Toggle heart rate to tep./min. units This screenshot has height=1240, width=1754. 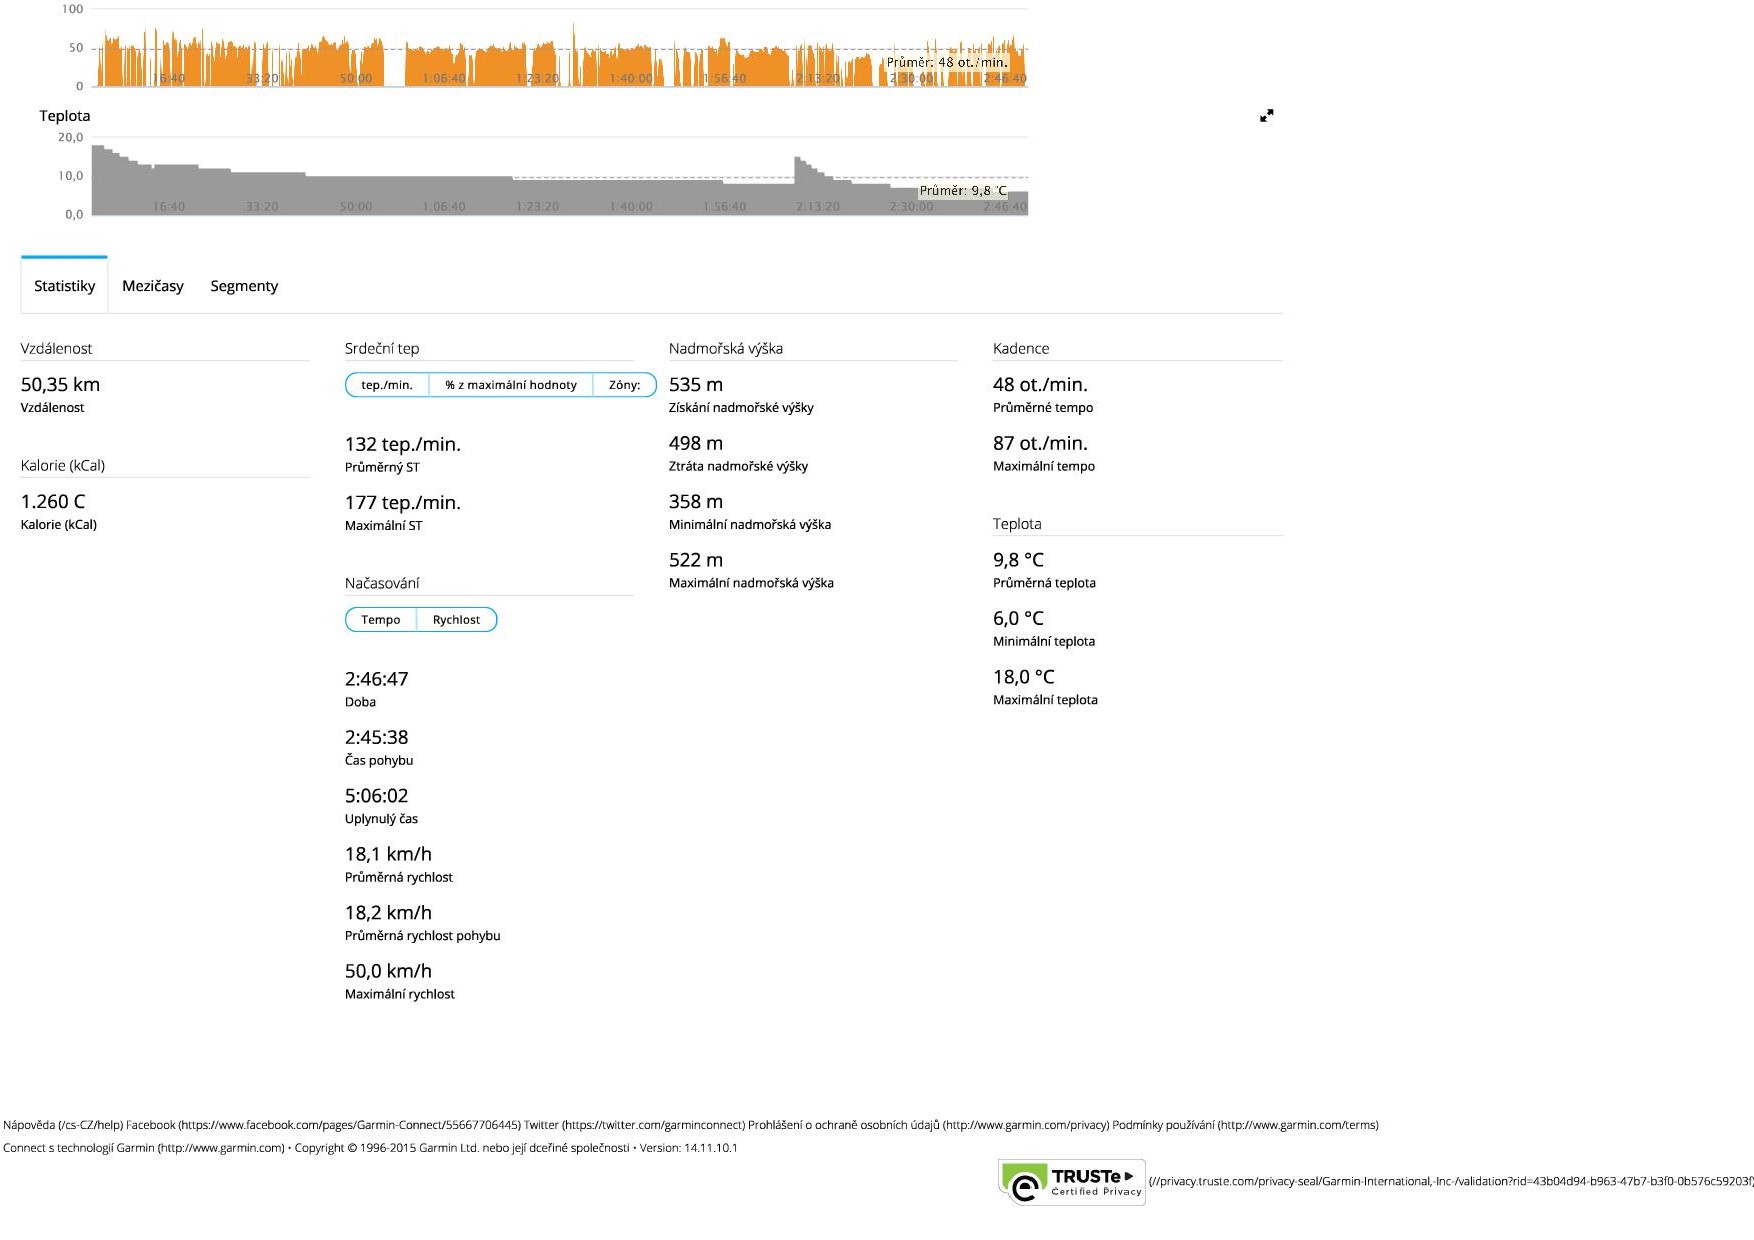(387, 385)
